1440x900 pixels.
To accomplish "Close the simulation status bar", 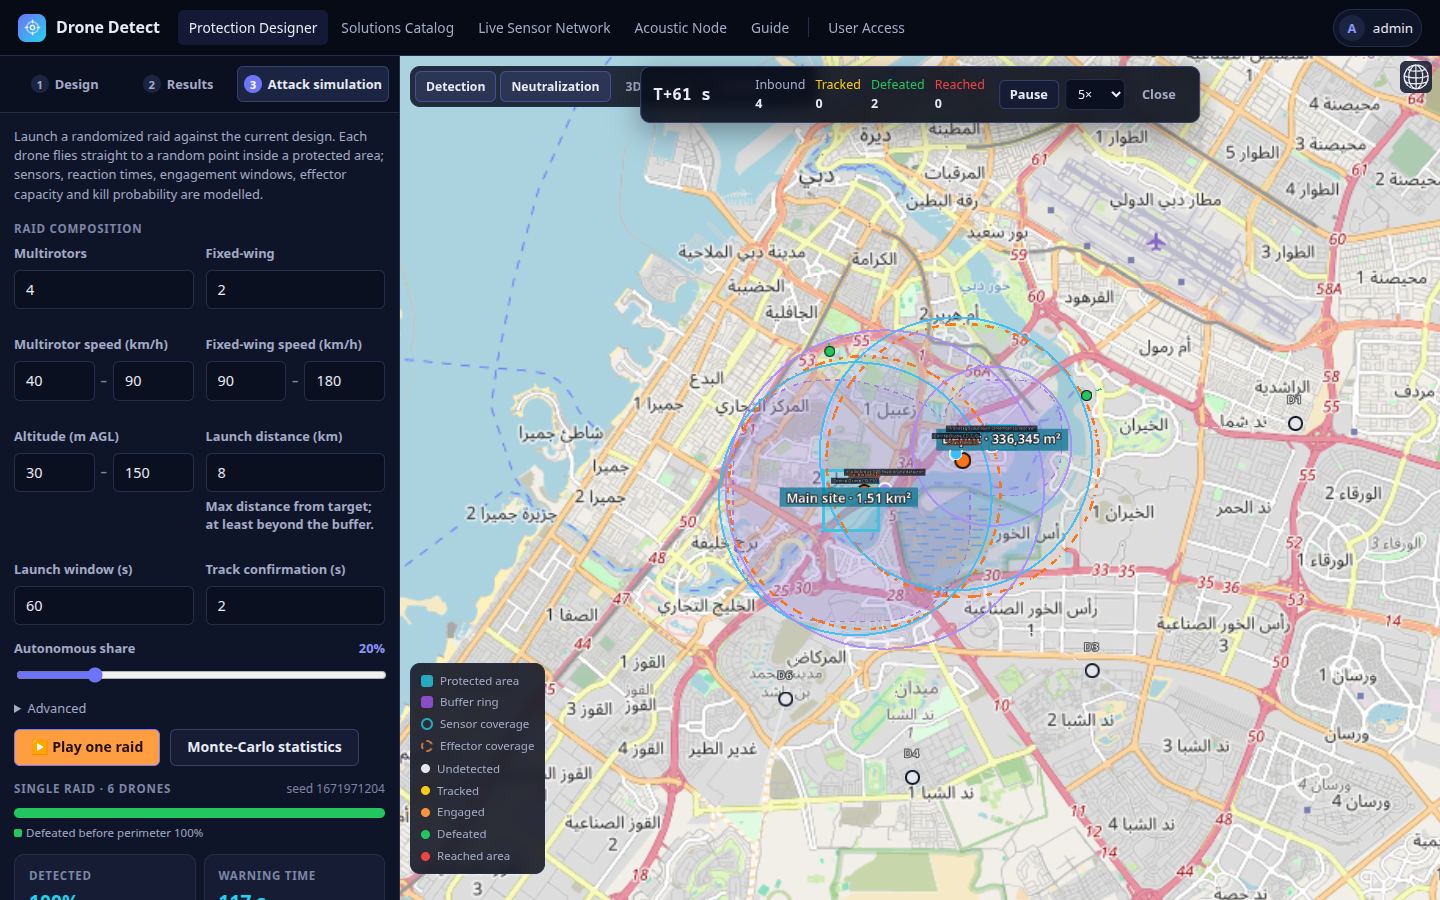I will 1158,94.
